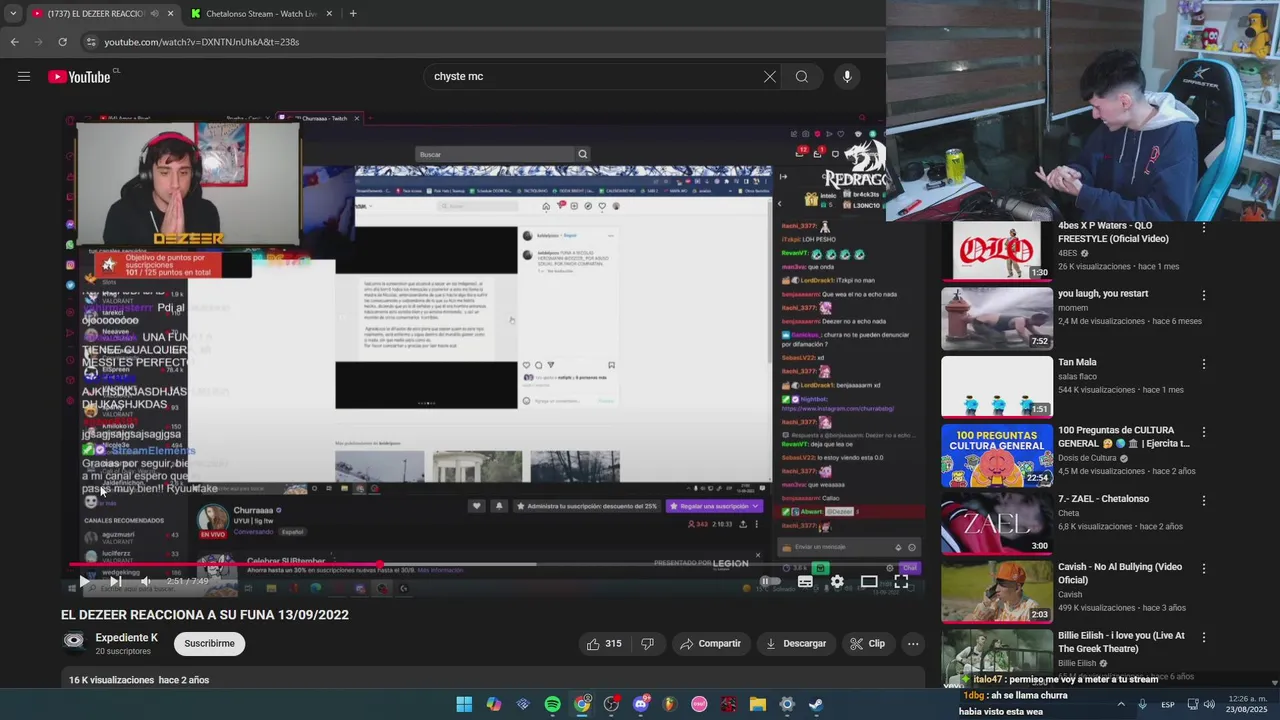Open the Windows Start menu
This screenshot has width=1280, height=720.
pos(464,704)
